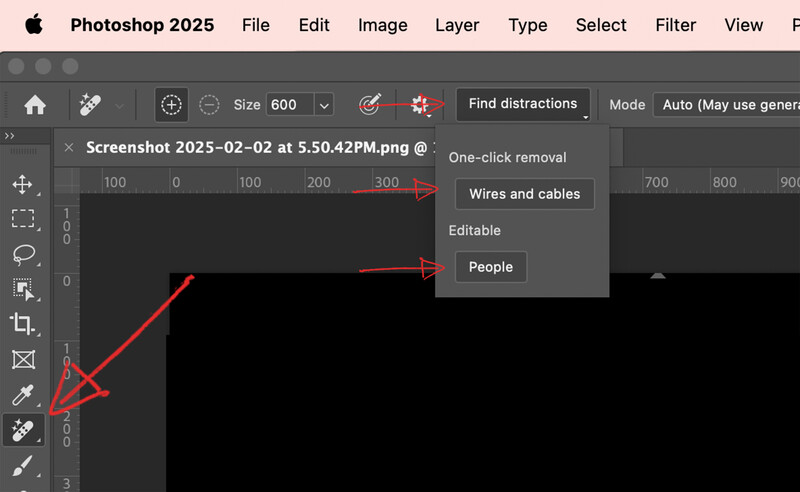This screenshot has width=800, height=492.
Task: Select add-to-brush-stroke mode (plus circle)
Action: point(171,105)
